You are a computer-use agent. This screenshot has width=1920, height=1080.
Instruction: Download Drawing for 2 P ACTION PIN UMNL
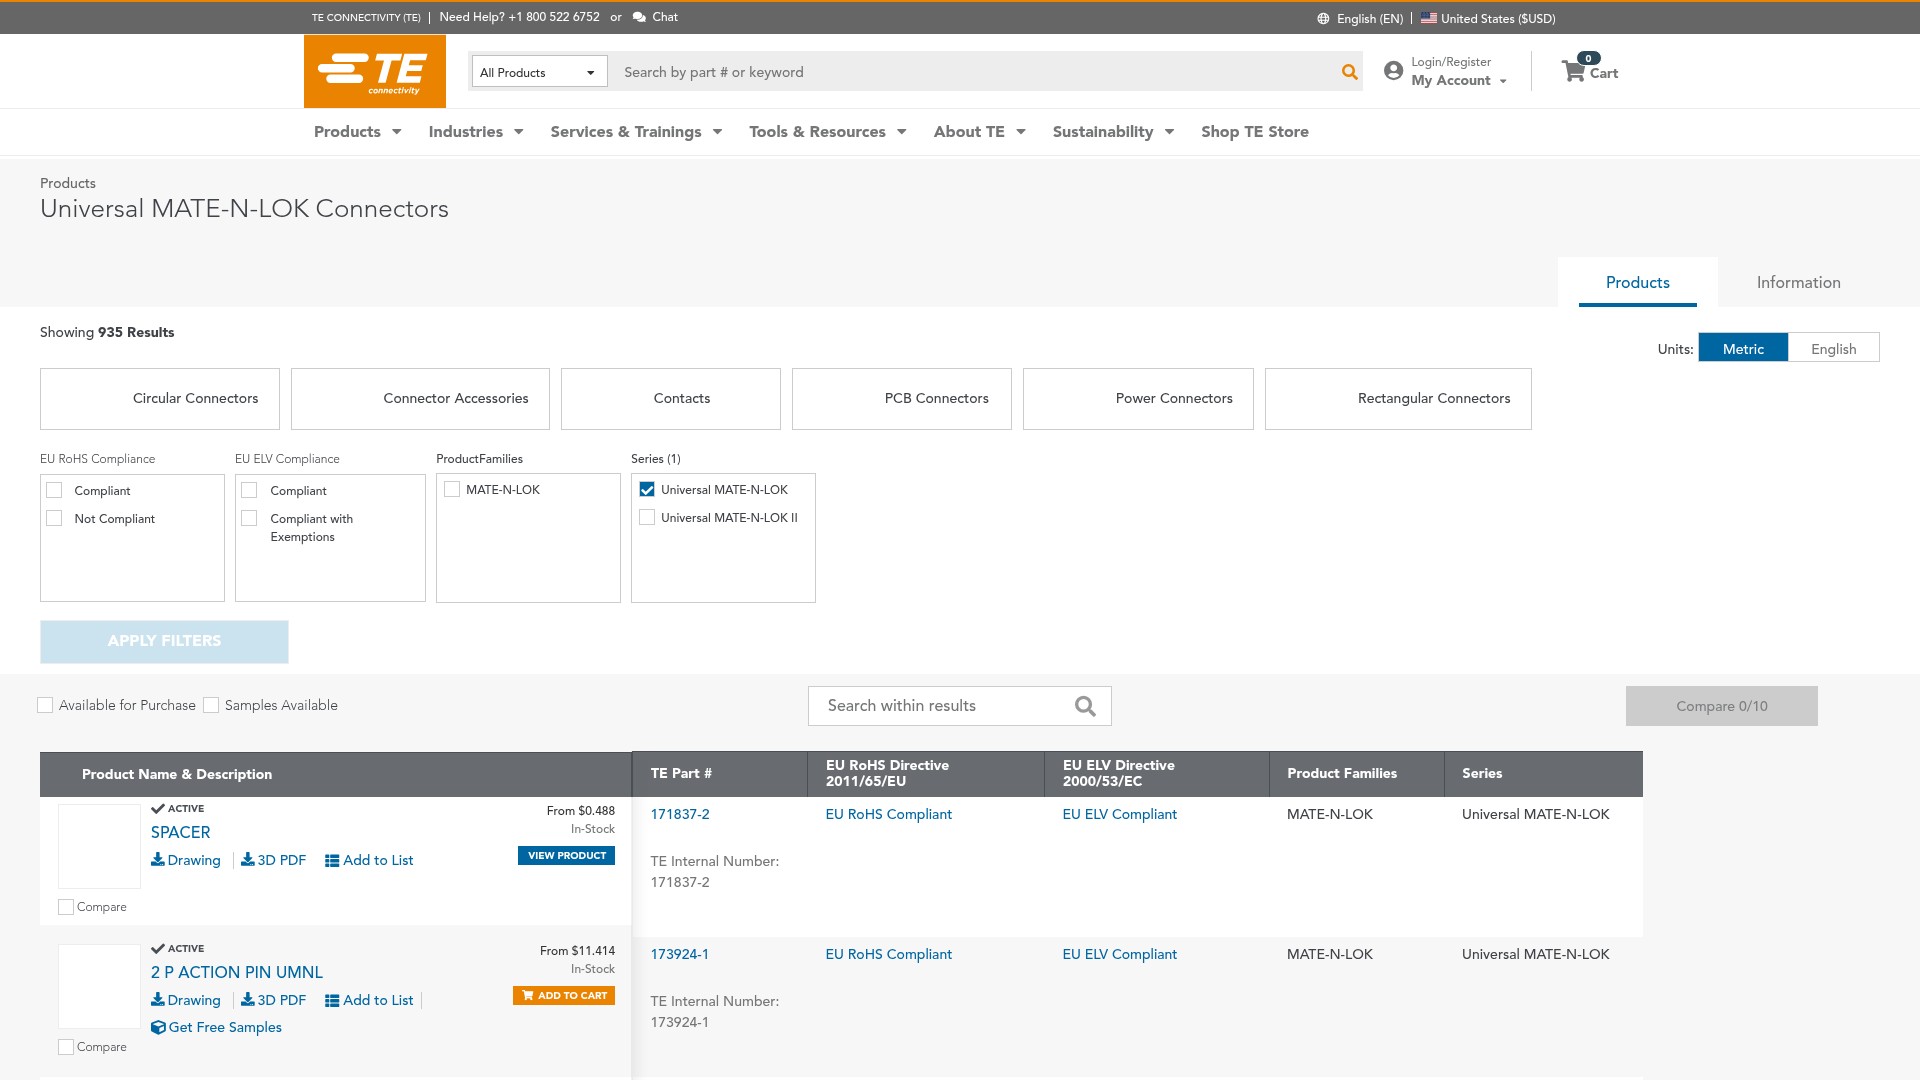point(186,1000)
